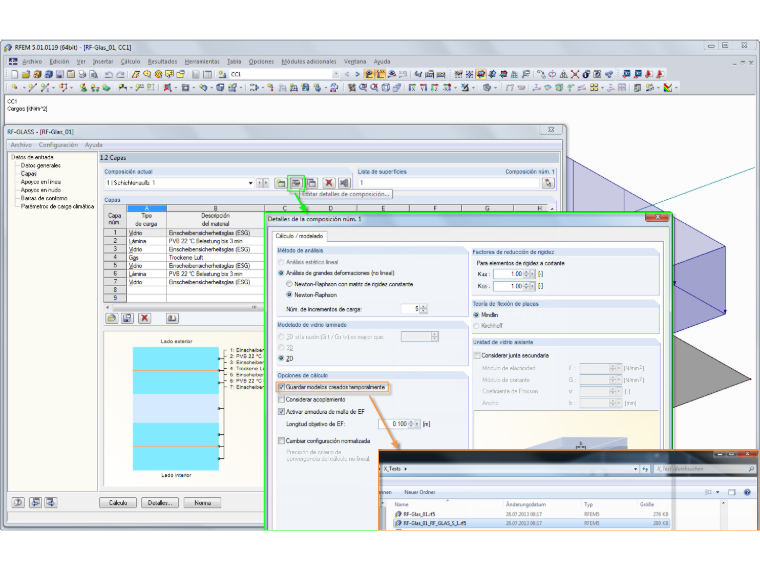Click the color scale icon at toolbar far right

click(668, 88)
